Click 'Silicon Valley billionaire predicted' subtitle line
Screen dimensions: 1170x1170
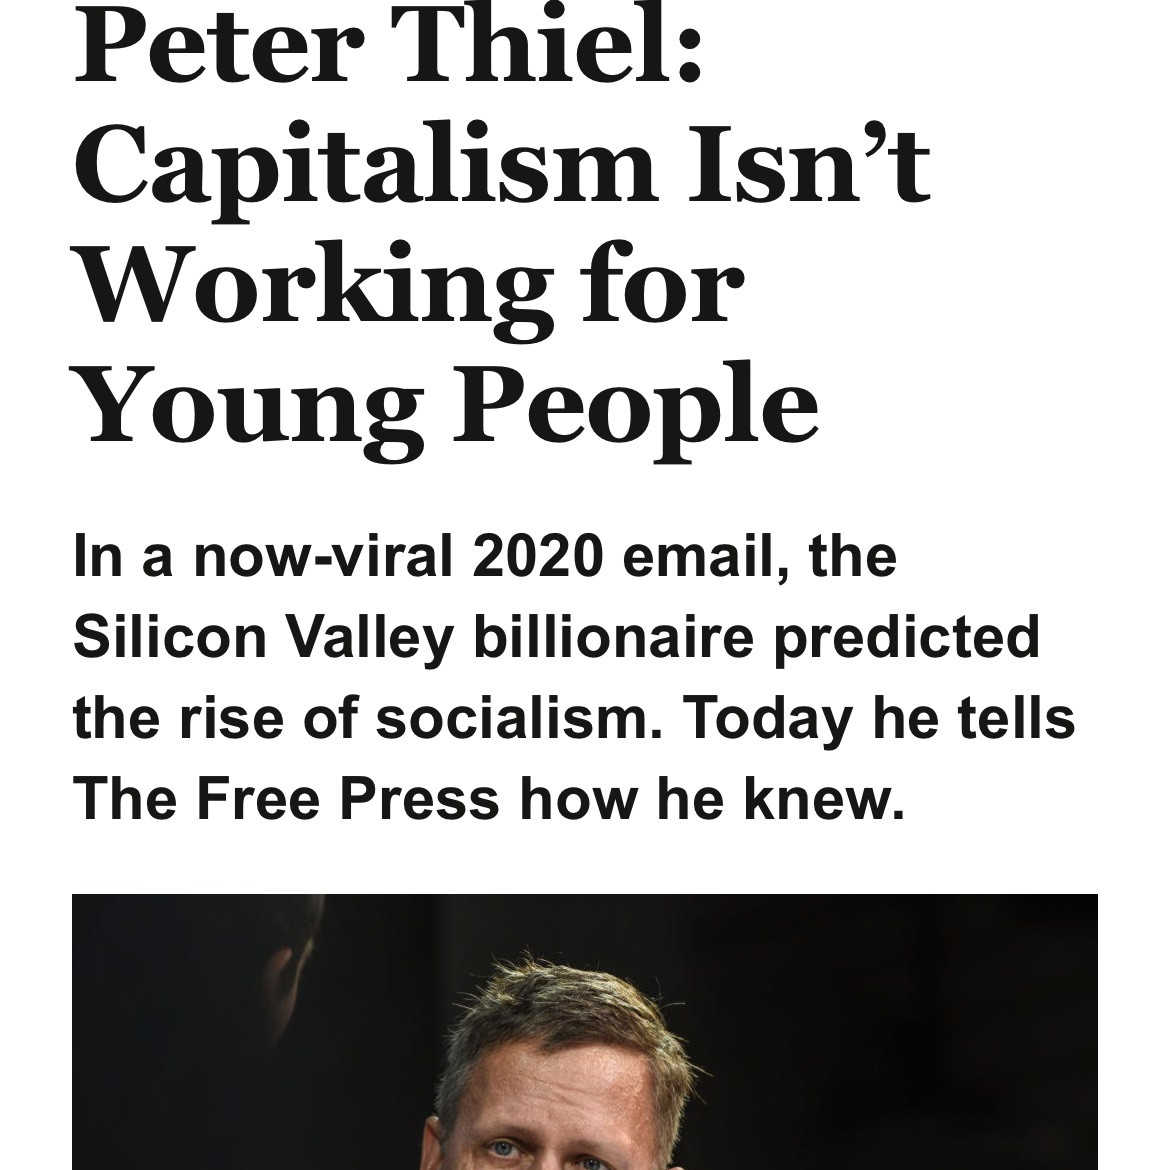557,638
